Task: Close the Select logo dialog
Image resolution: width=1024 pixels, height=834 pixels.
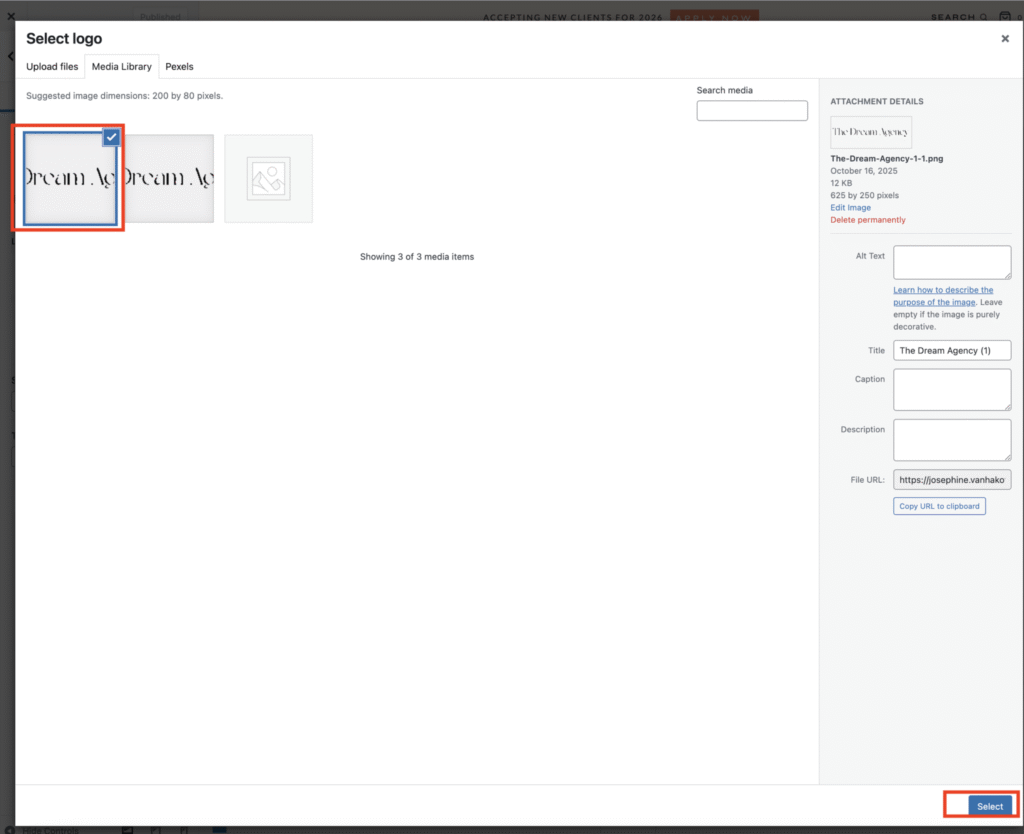Action: pyautogui.click(x=1005, y=39)
